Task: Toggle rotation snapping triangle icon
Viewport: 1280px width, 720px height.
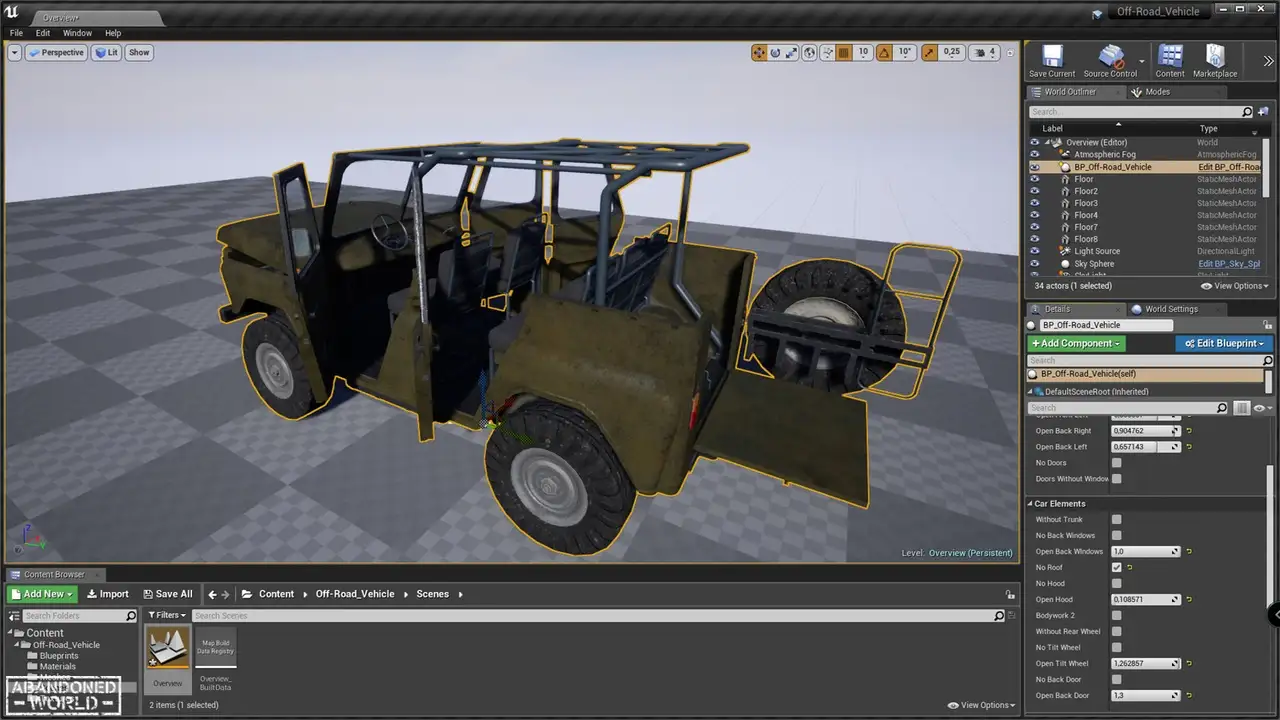Action: (884, 53)
